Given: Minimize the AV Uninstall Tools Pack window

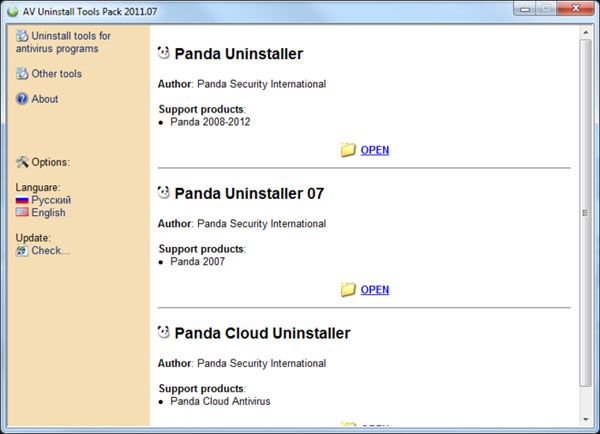Looking at the screenshot, I should tap(525, 8).
